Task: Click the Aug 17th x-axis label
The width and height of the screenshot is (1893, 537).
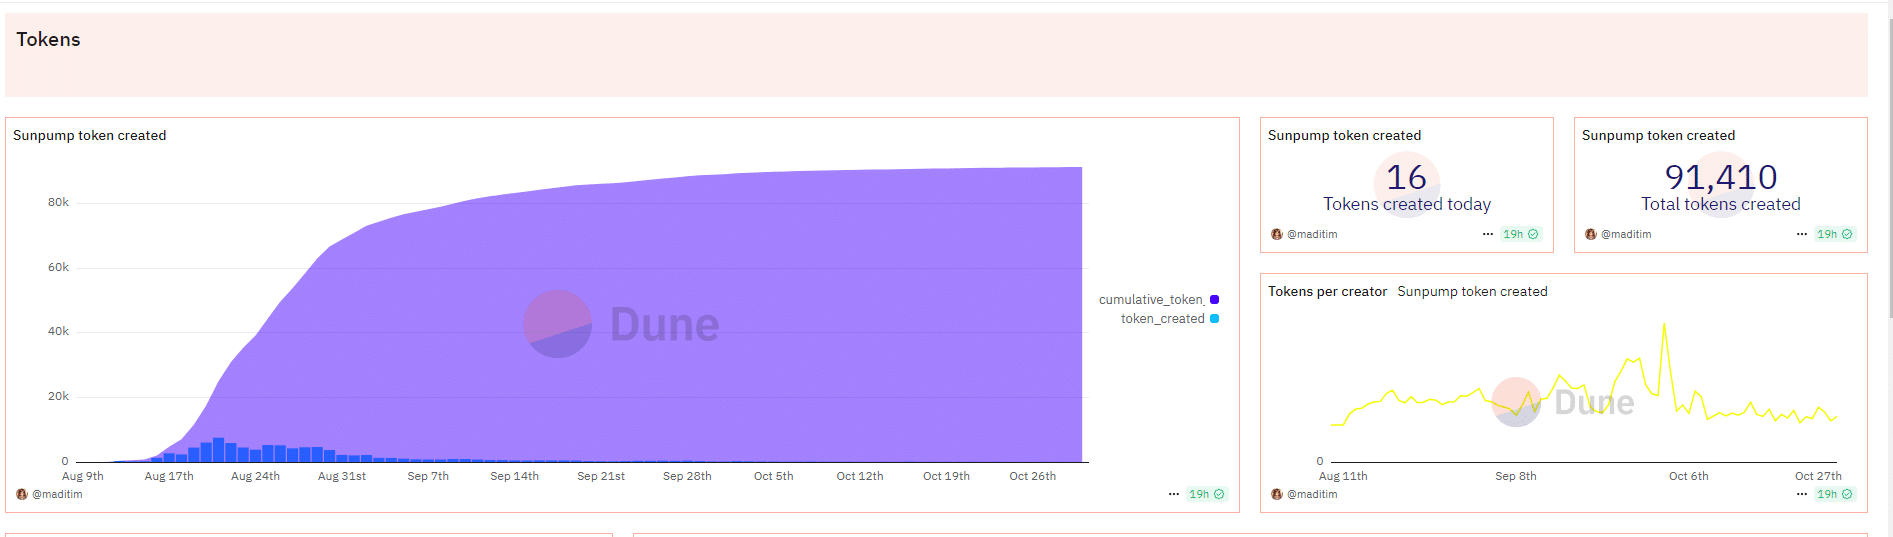Action: point(169,476)
